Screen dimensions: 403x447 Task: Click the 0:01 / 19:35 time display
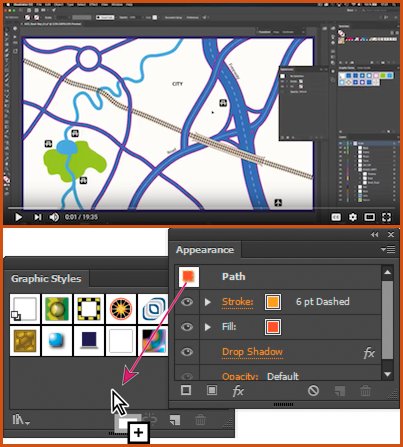(x=81, y=217)
